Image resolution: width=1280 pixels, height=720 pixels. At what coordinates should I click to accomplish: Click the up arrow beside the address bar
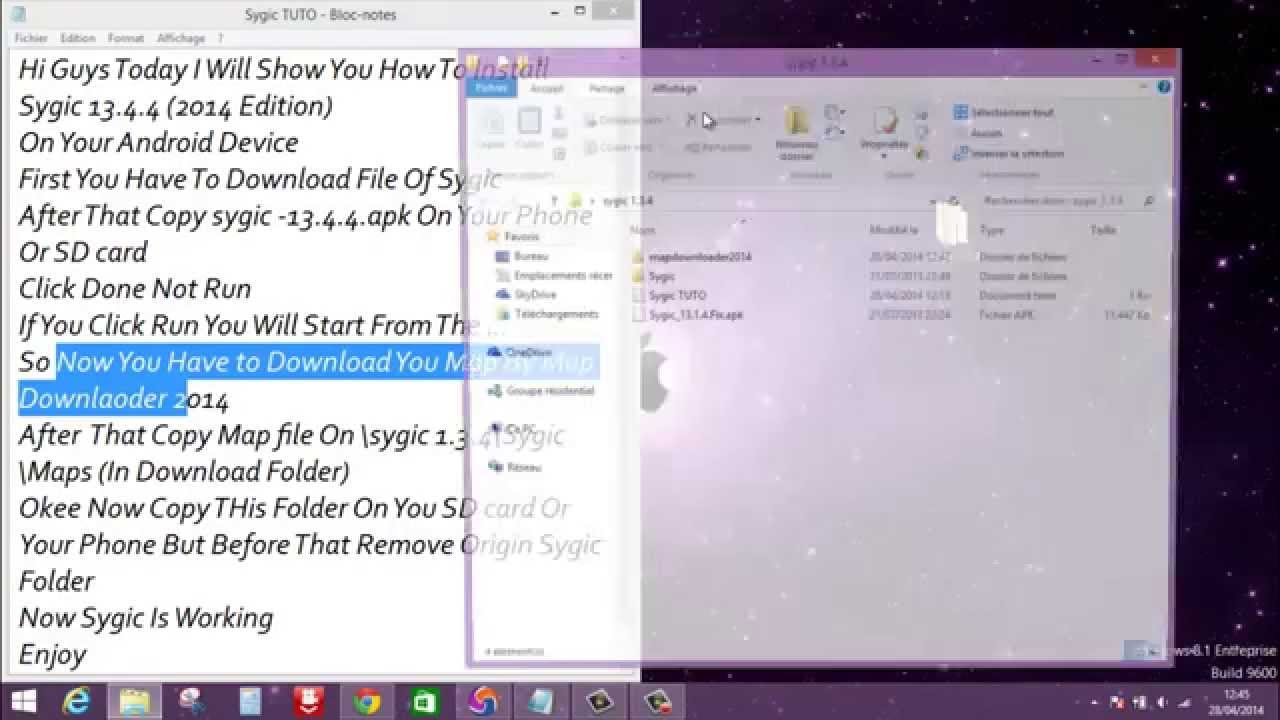pos(553,201)
